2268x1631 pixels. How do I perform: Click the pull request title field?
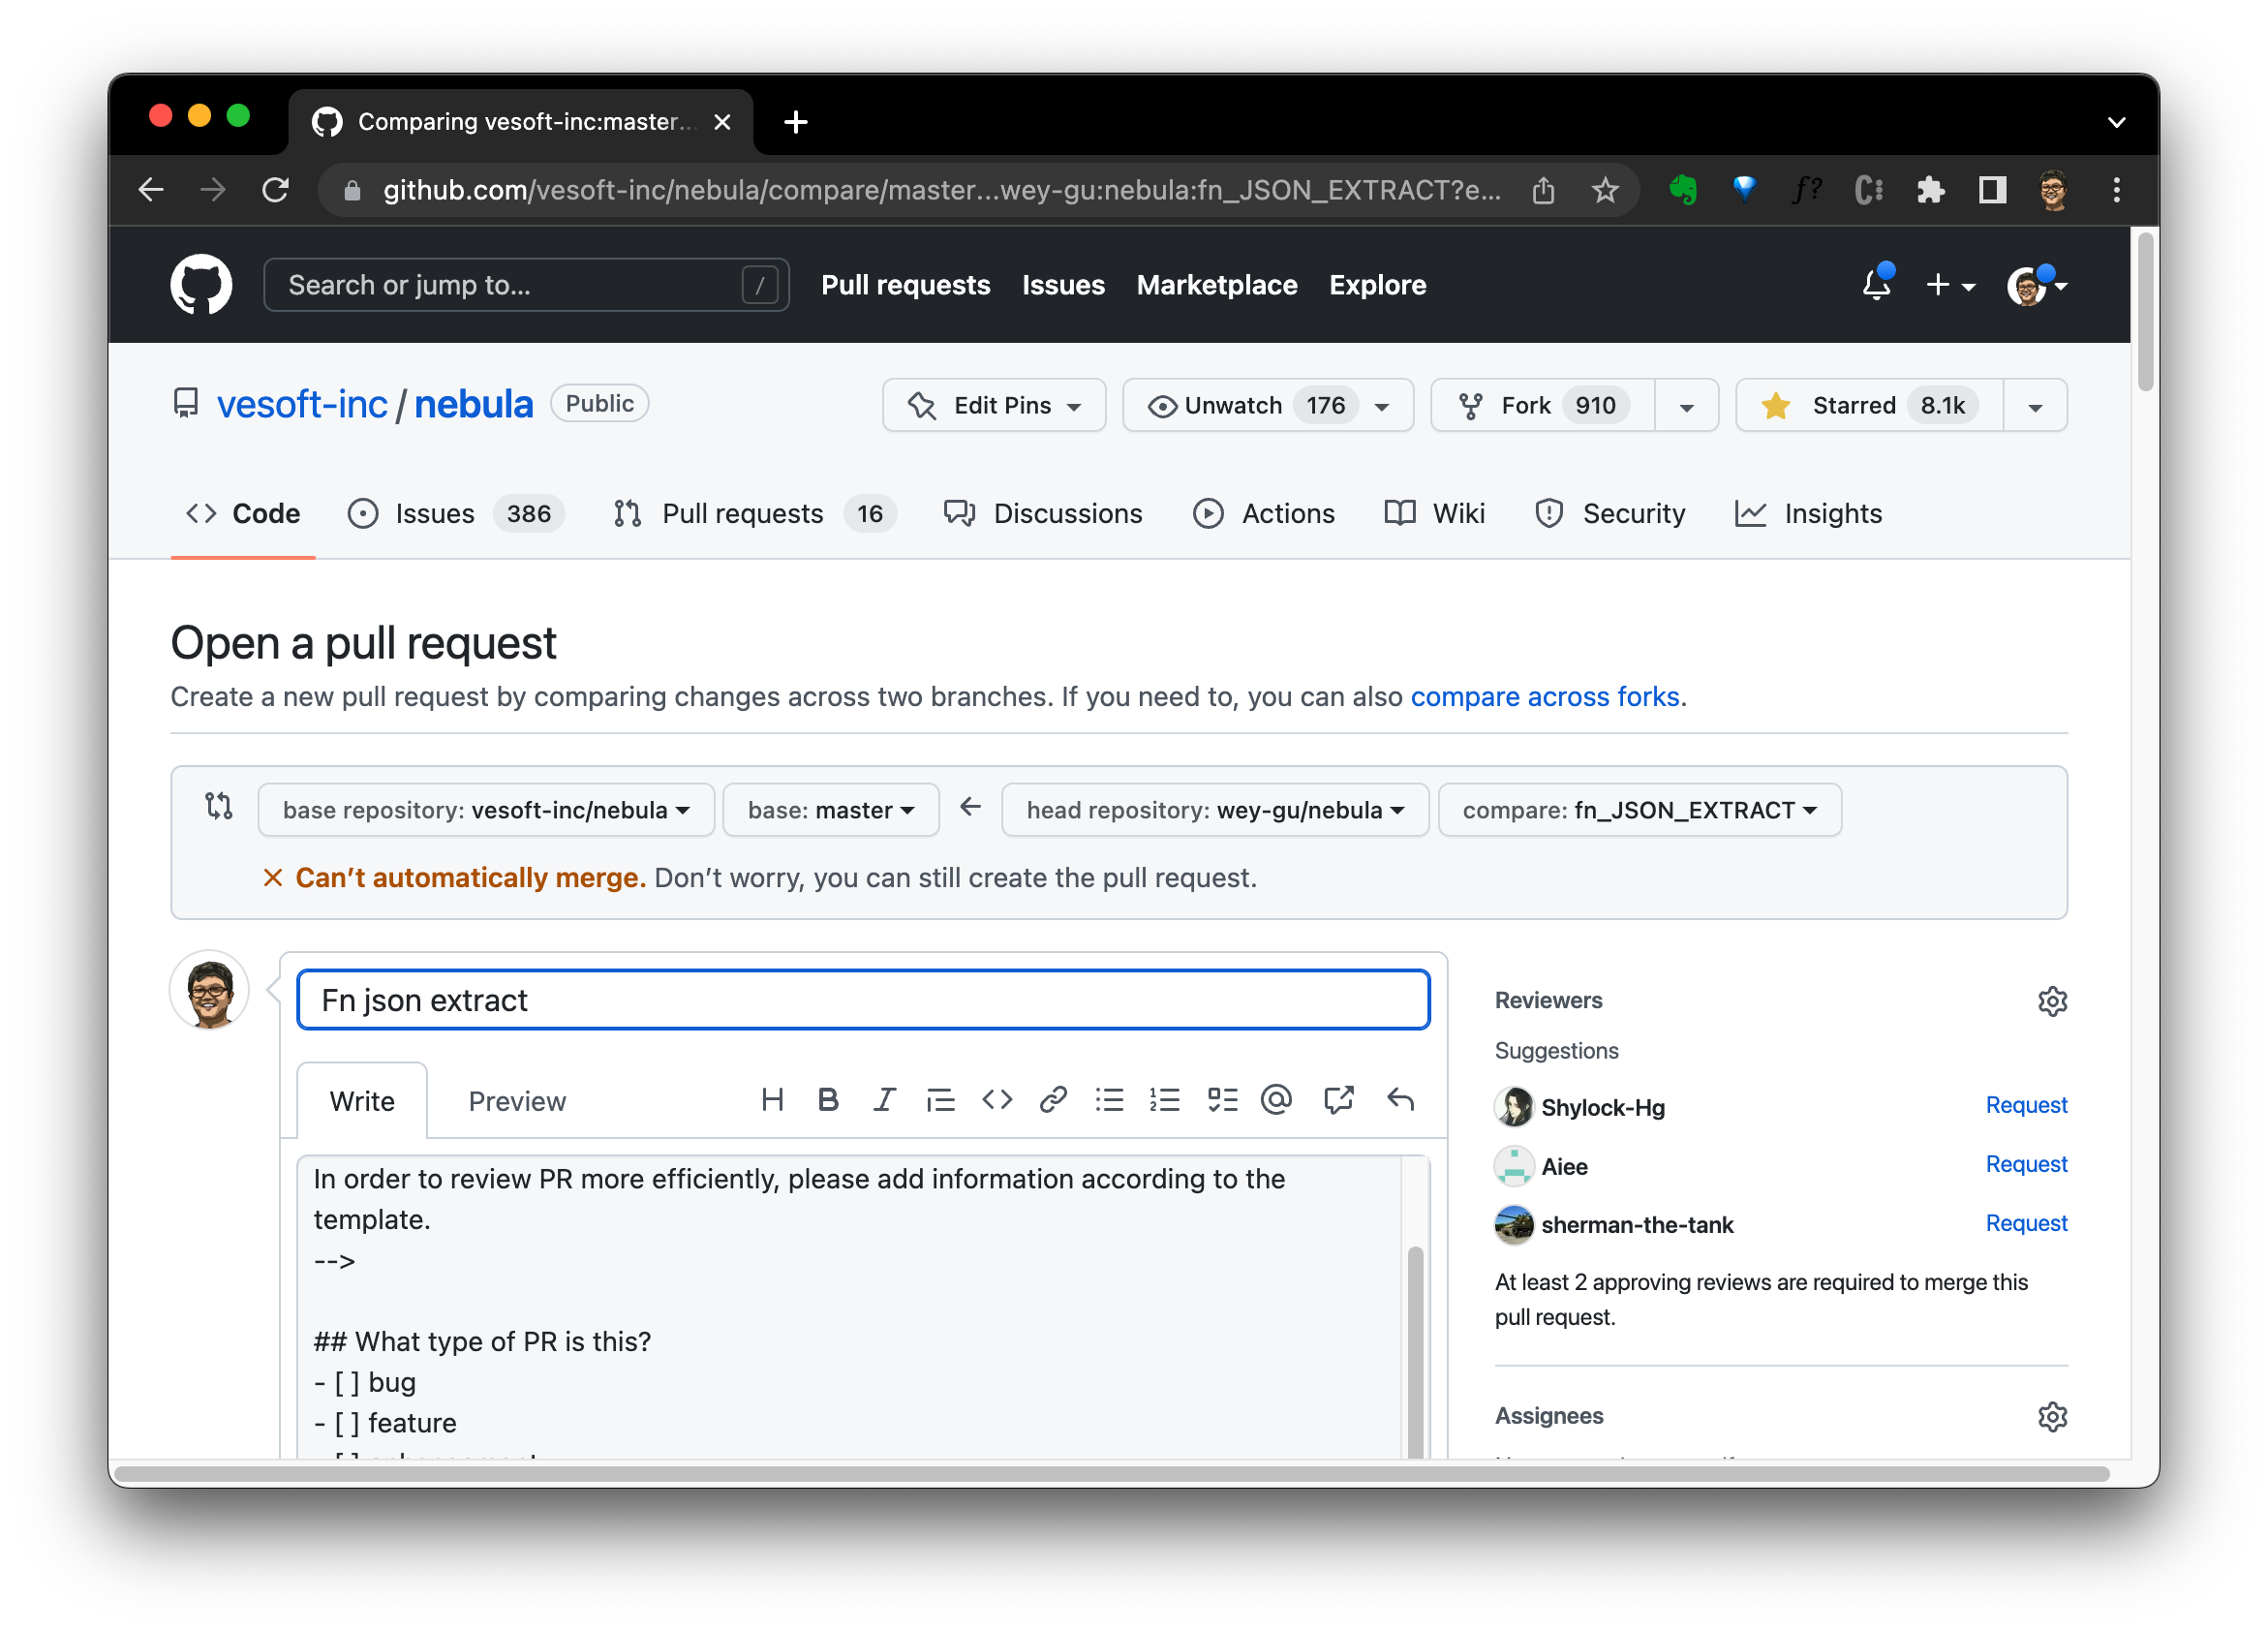(862, 1000)
